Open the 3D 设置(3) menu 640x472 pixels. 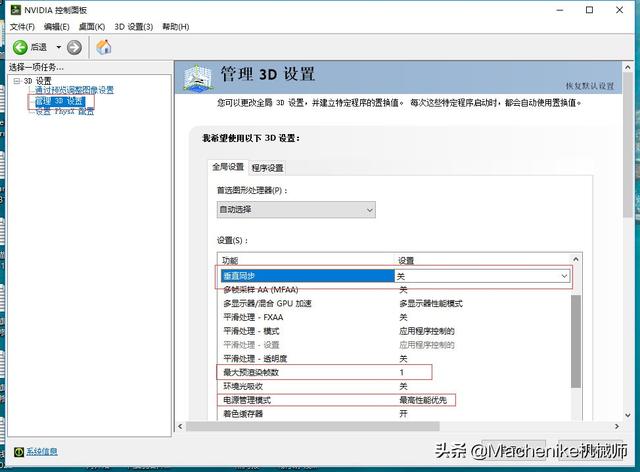134,27
